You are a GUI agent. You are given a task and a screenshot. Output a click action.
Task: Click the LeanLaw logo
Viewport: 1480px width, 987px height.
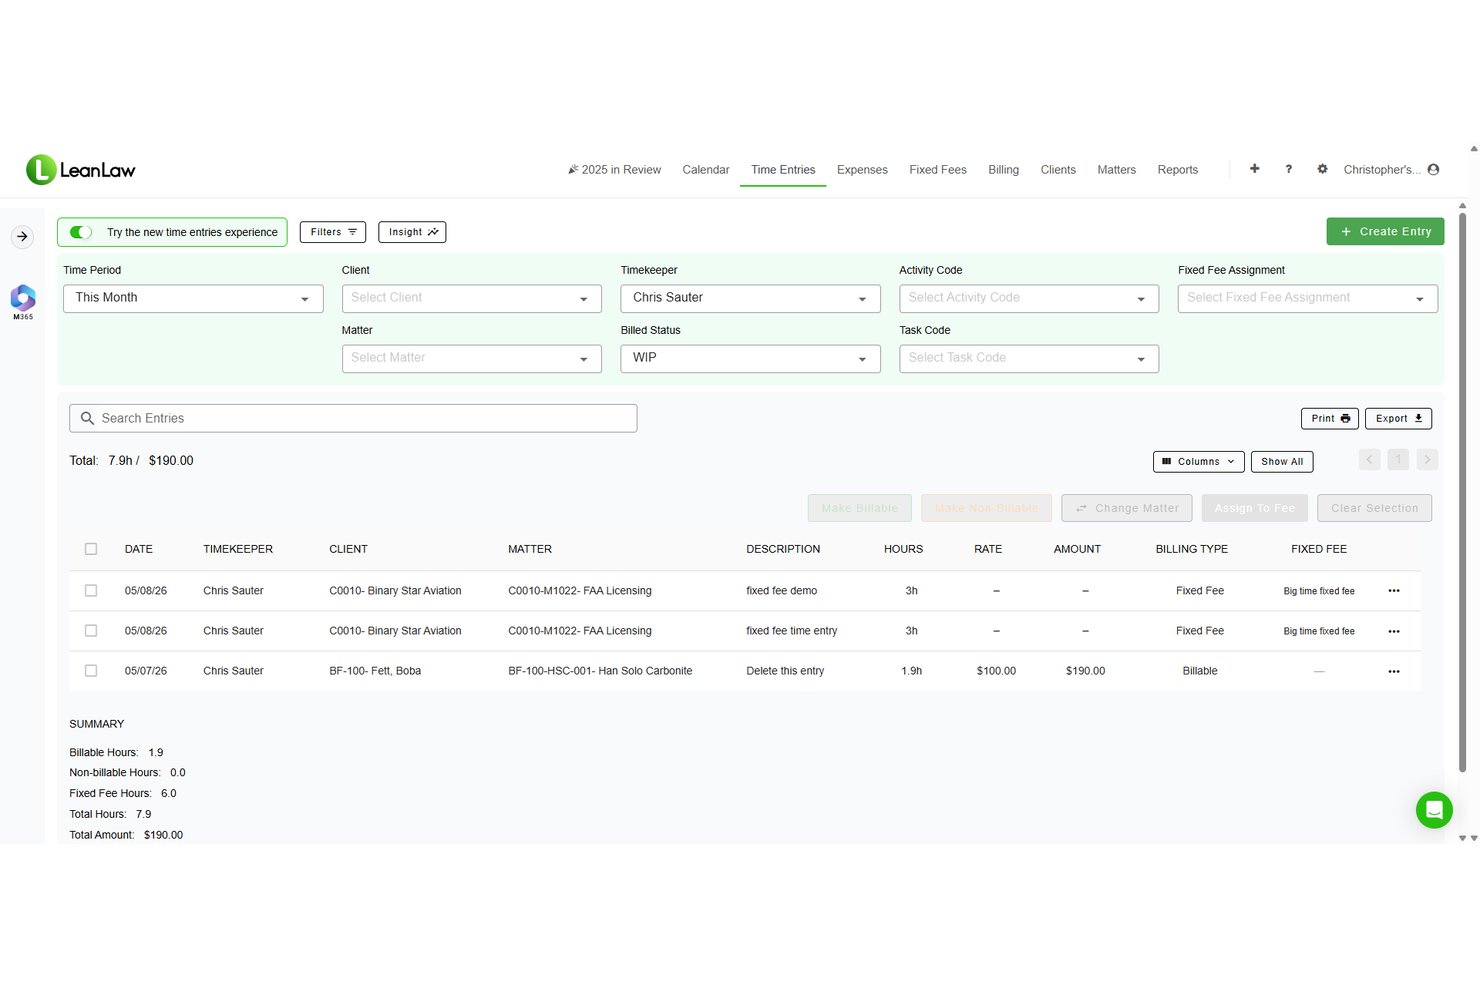tap(81, 170)
